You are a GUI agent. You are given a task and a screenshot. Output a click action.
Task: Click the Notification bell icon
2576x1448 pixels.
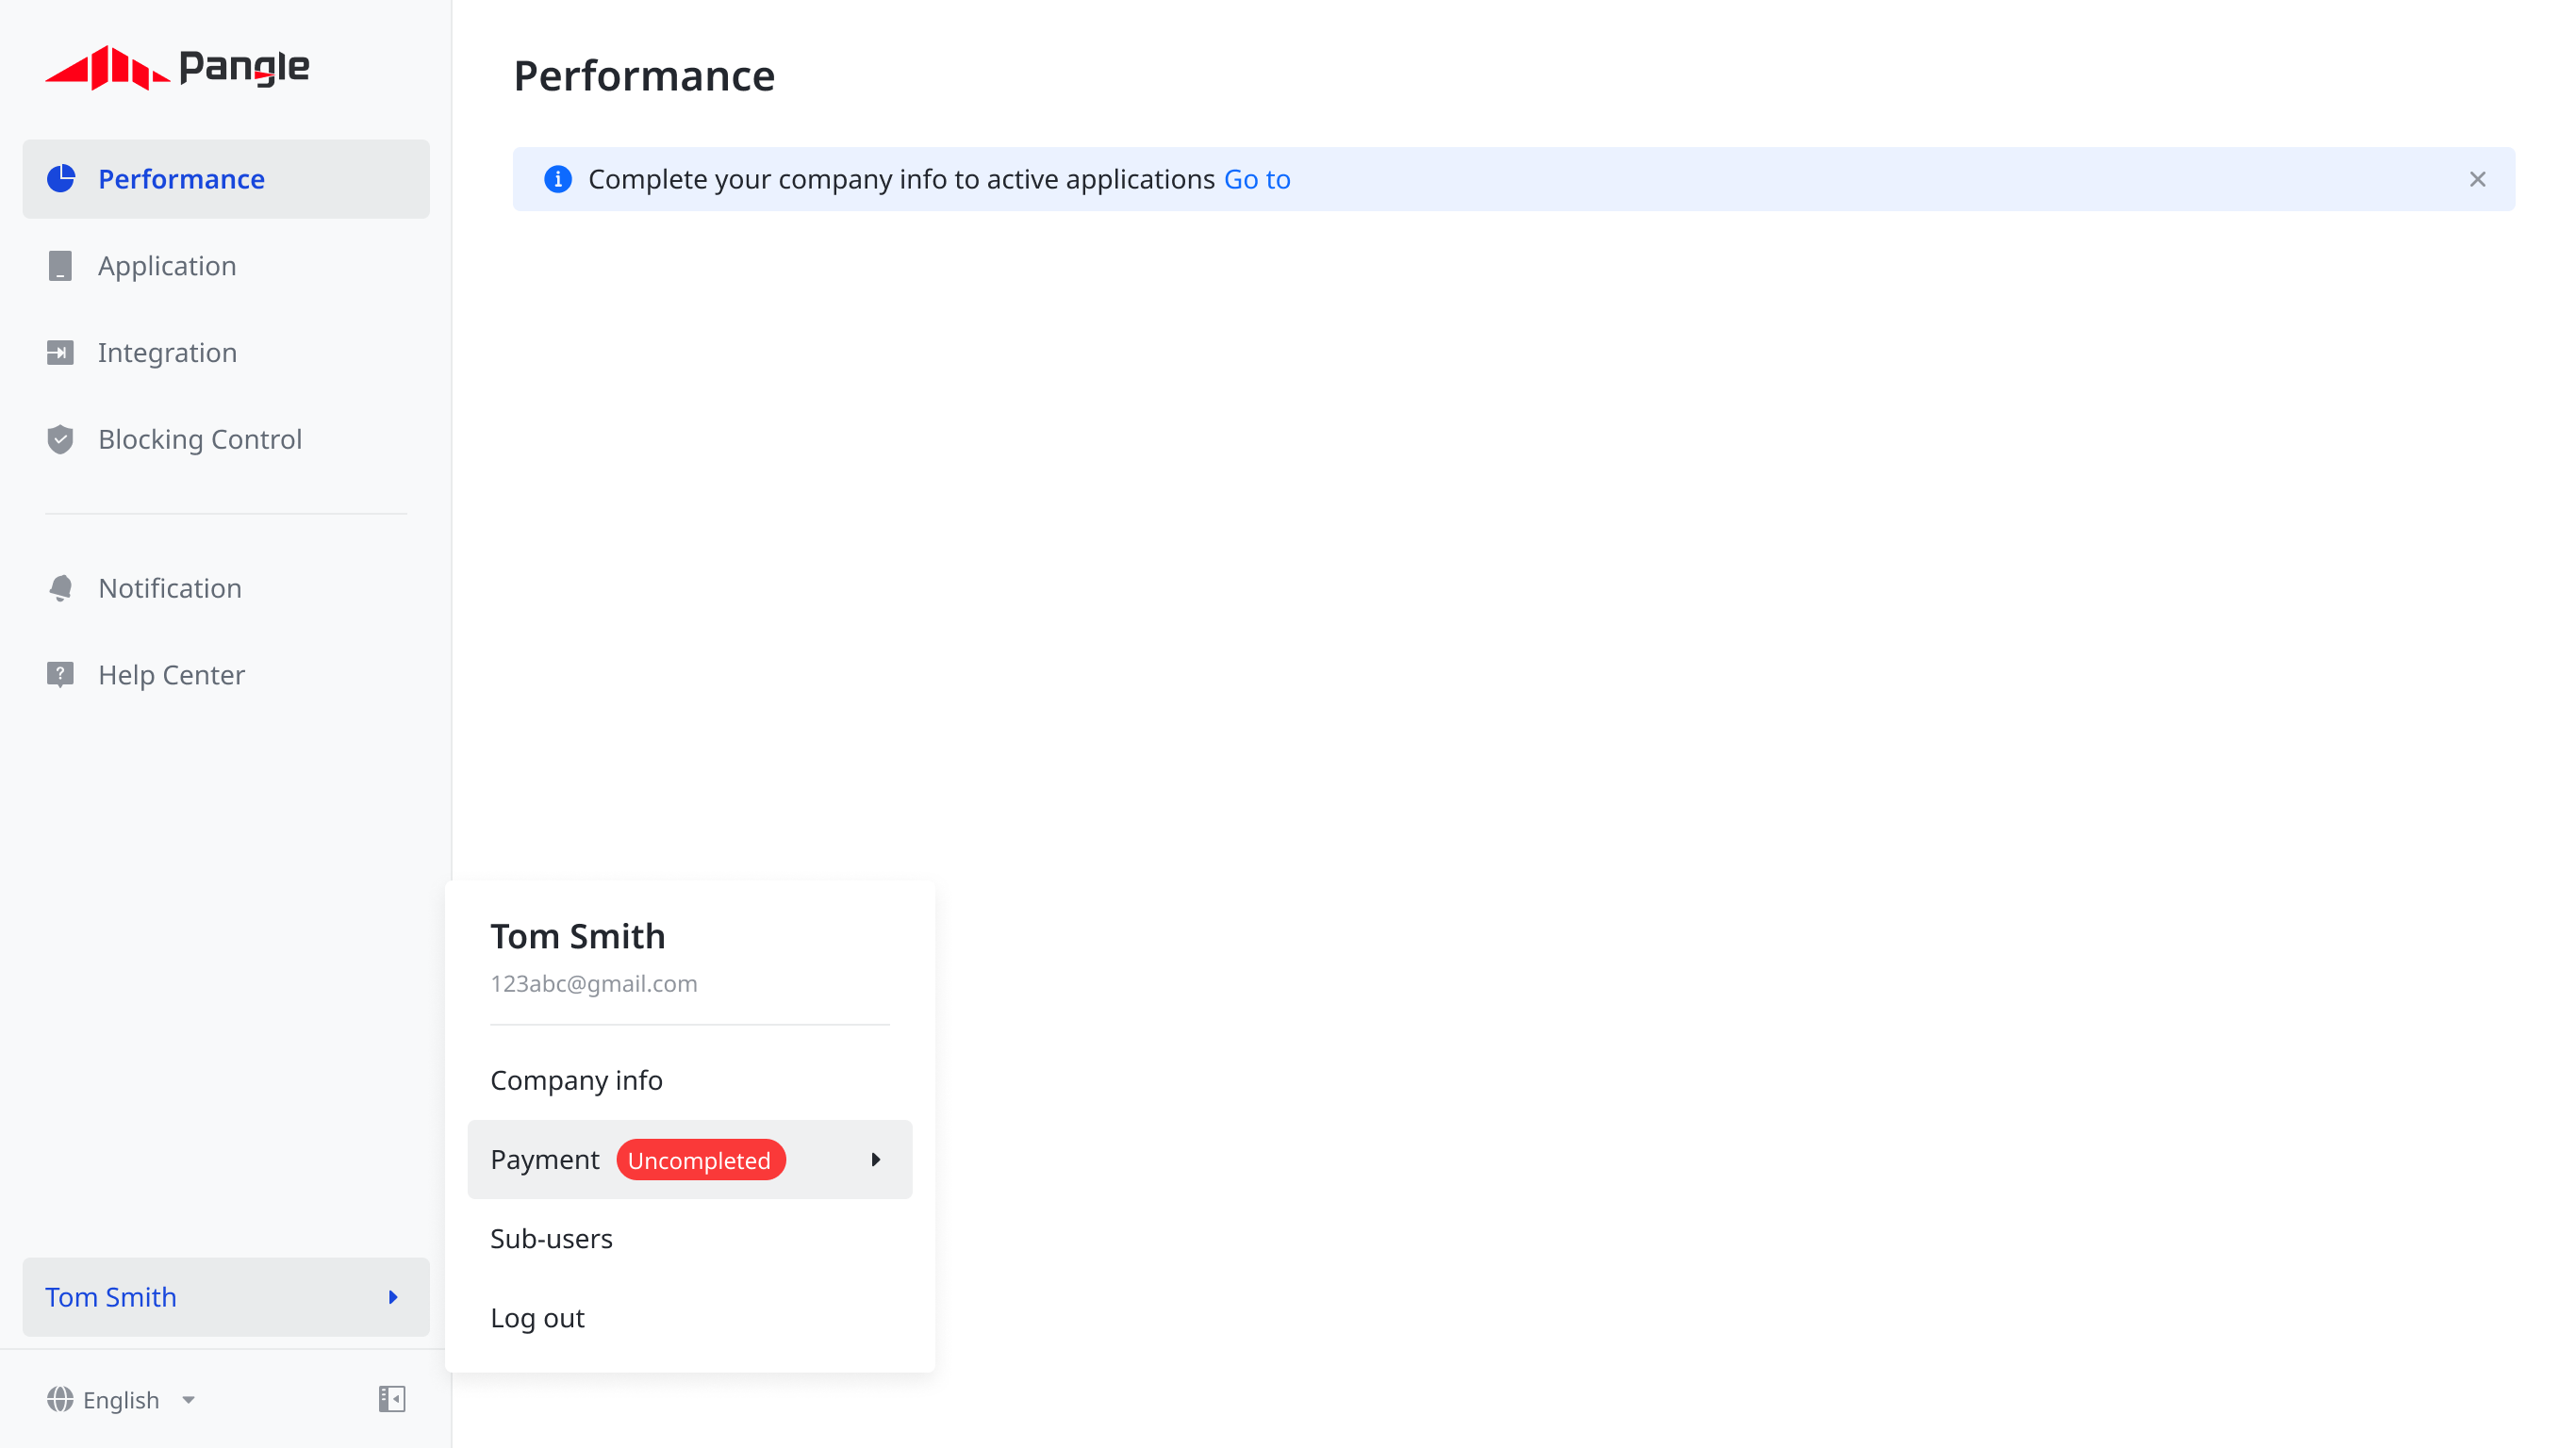click(x=60, y=588)
